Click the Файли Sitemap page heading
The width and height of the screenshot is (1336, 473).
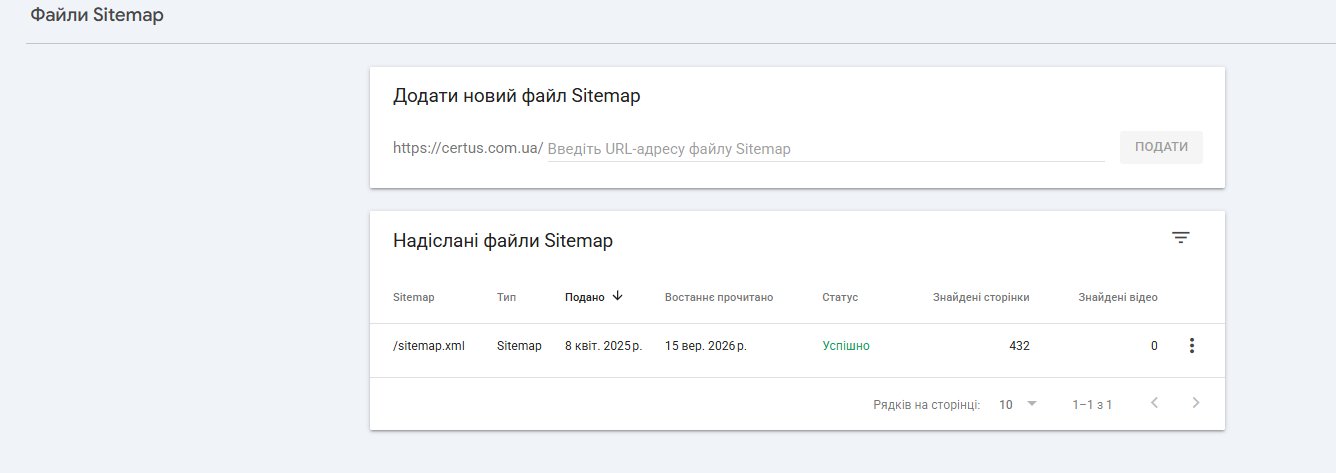click(x=97, y=16)
